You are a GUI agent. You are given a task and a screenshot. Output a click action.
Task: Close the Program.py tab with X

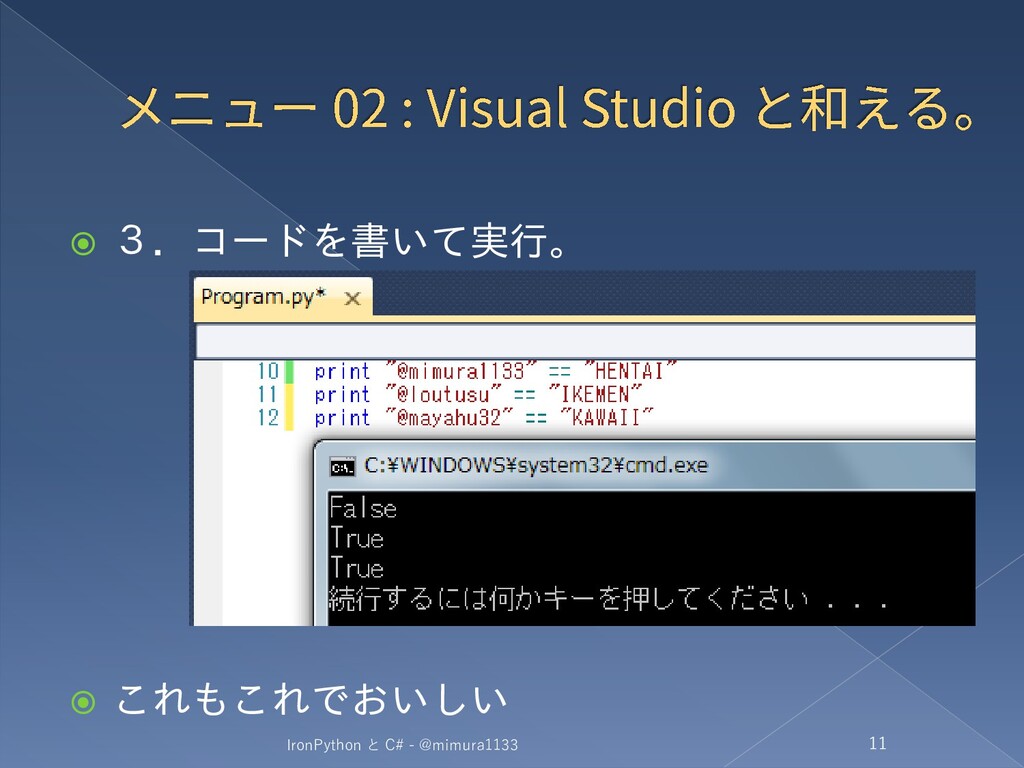(x=353, y=299)
